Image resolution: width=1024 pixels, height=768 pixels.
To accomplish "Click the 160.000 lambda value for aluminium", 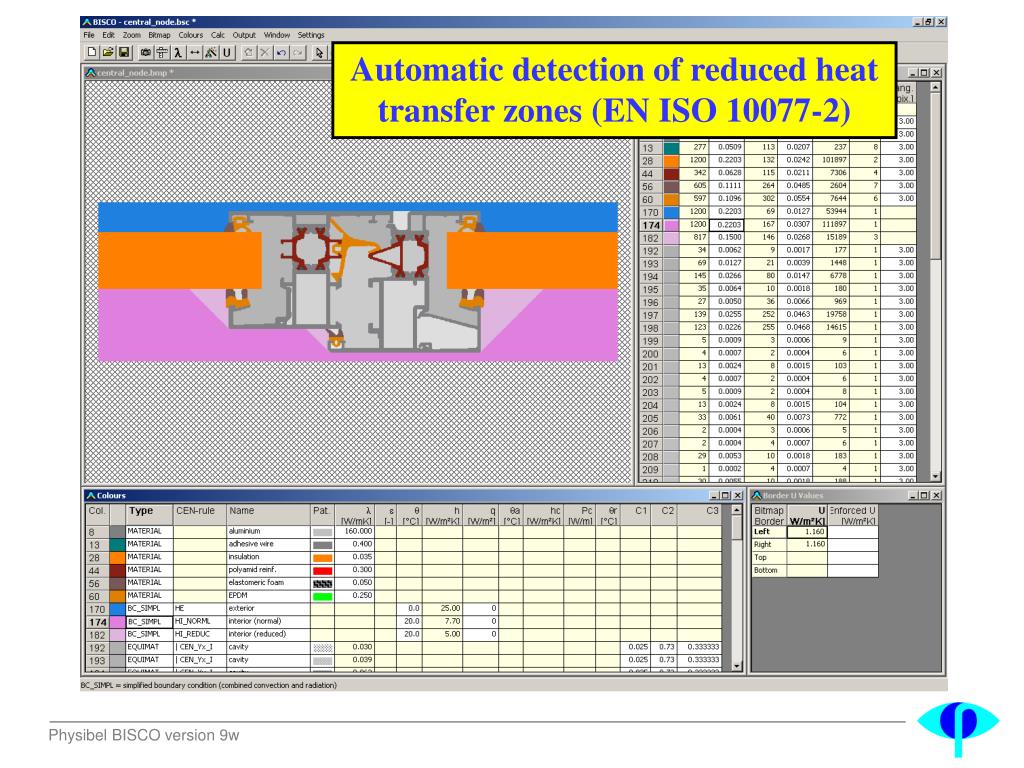I will (x=355, y=532).
